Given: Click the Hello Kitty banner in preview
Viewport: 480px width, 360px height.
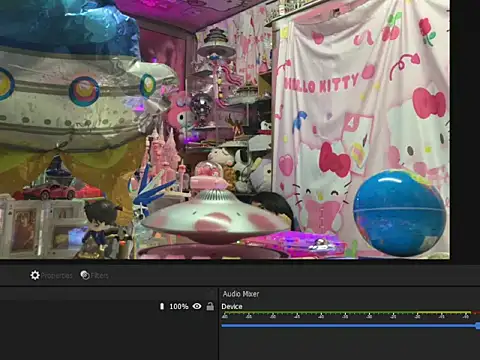Looking at the screenshot, I should [x=361, y=127].
